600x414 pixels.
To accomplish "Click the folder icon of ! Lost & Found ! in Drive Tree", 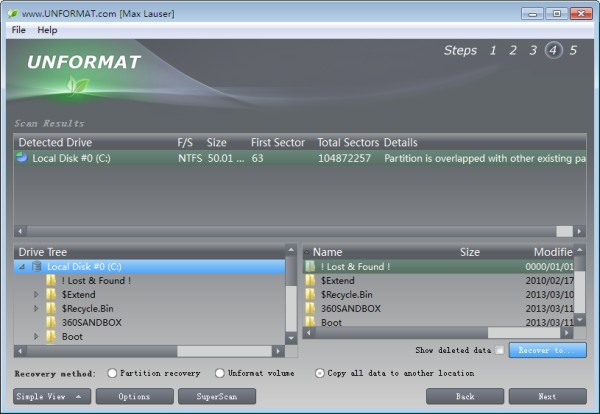I will (x=51, y=280).
